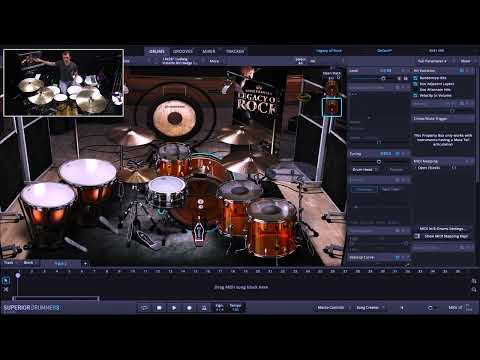The height and width of the screenshot is (360, 480).
Task: Click the left crash cymbal
Action: (132, 135)
